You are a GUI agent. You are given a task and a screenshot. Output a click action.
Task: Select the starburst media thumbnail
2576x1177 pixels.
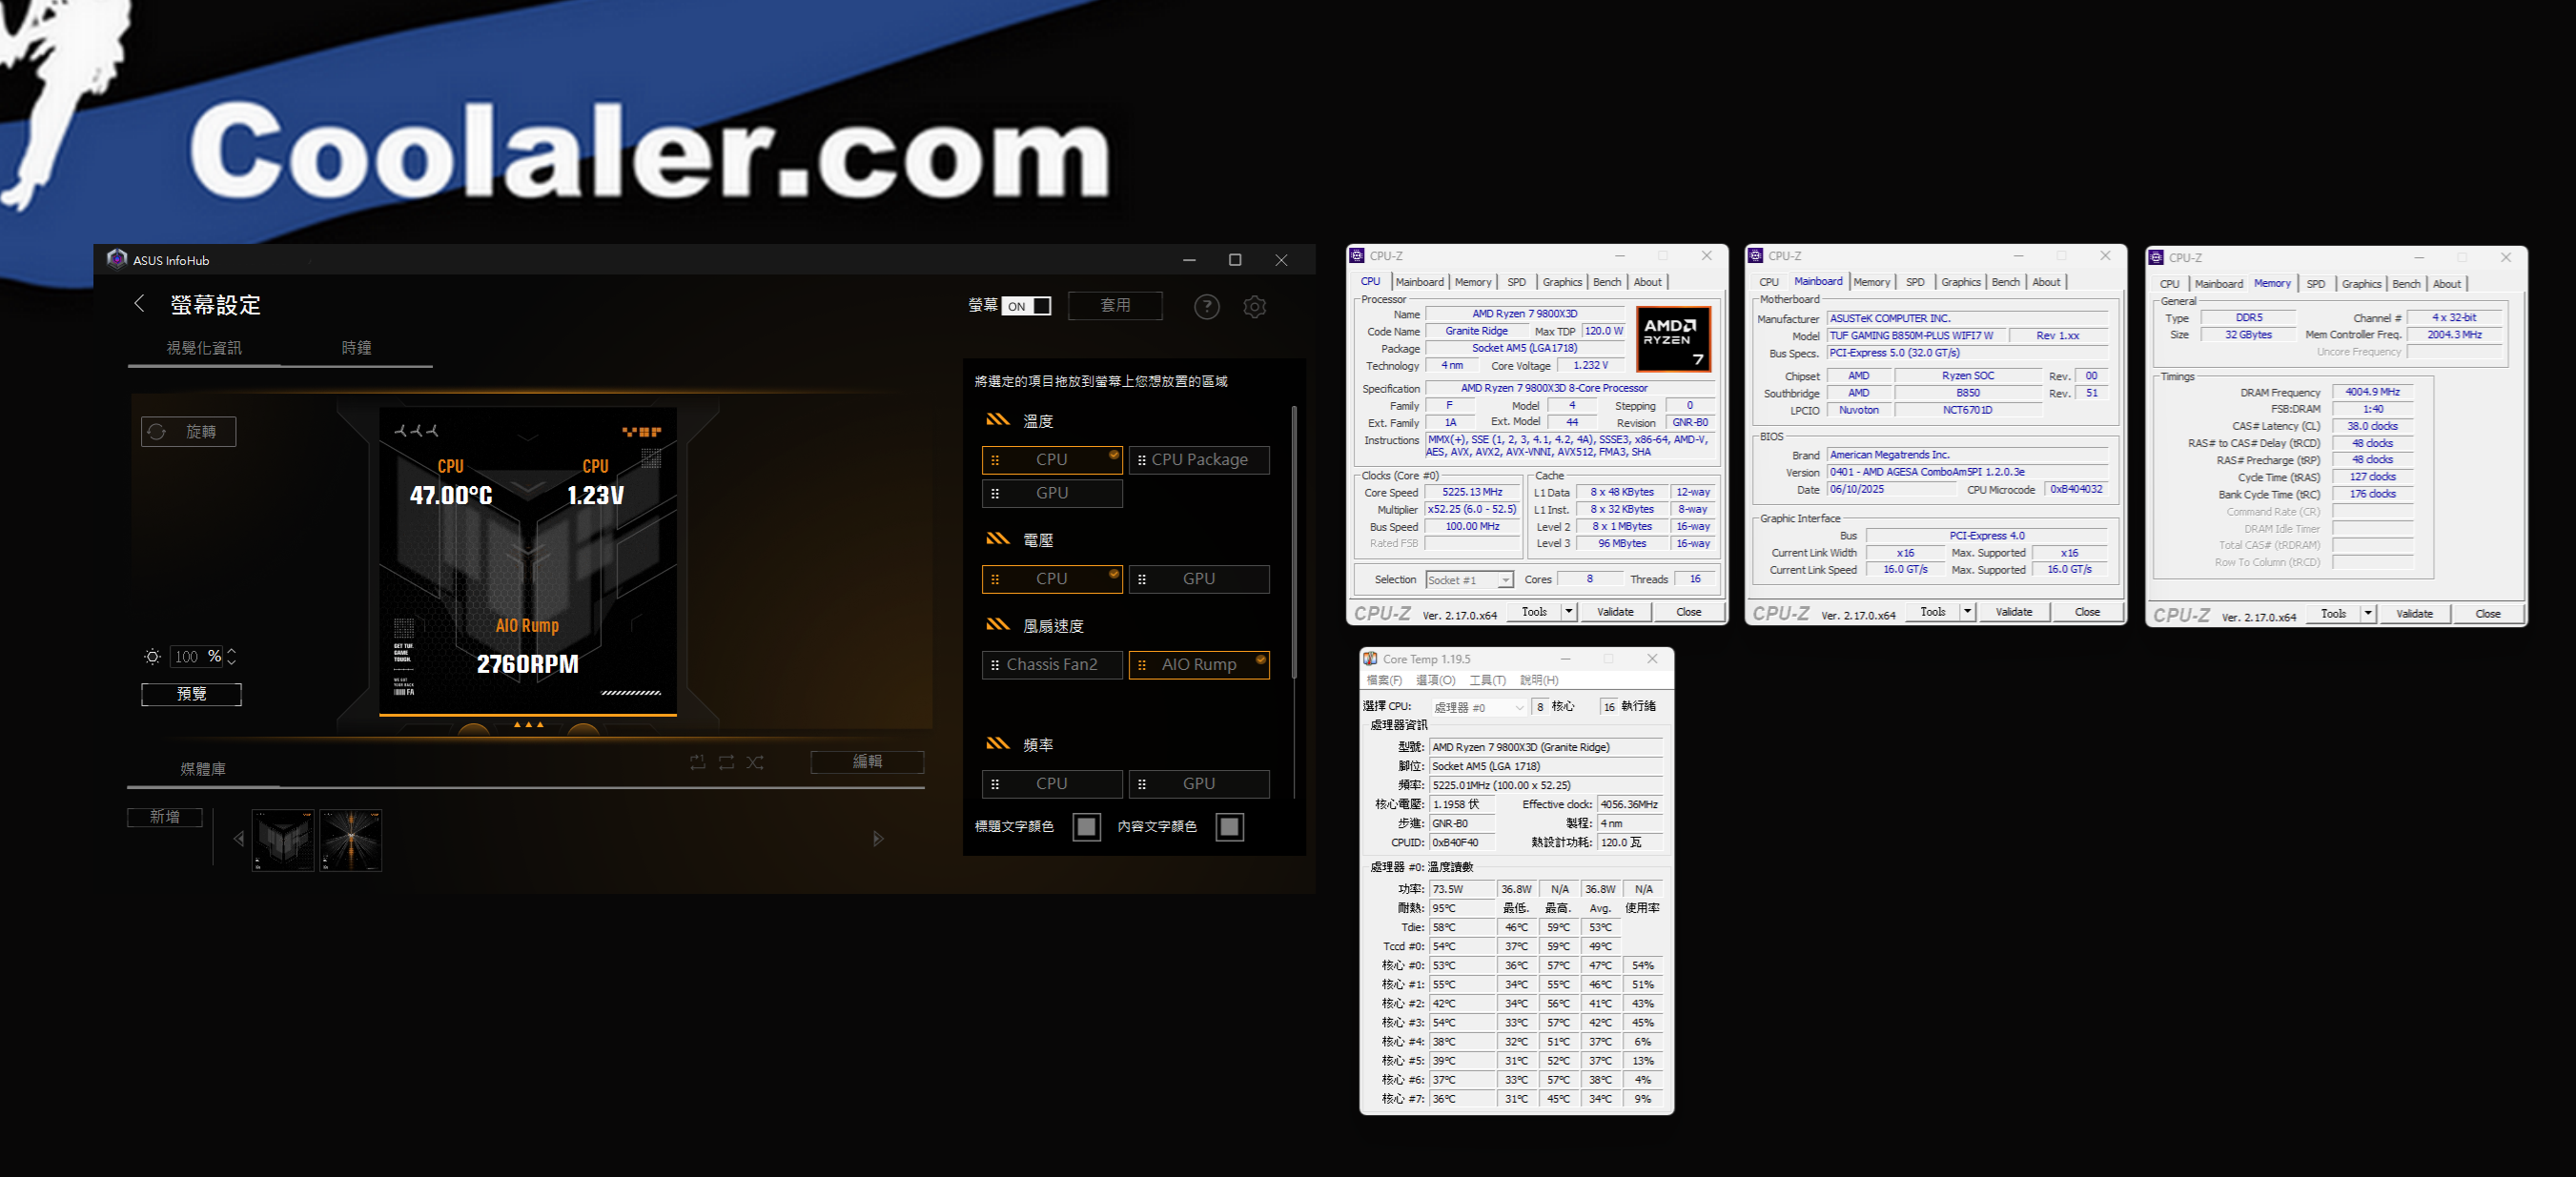[x=351, y=840]
